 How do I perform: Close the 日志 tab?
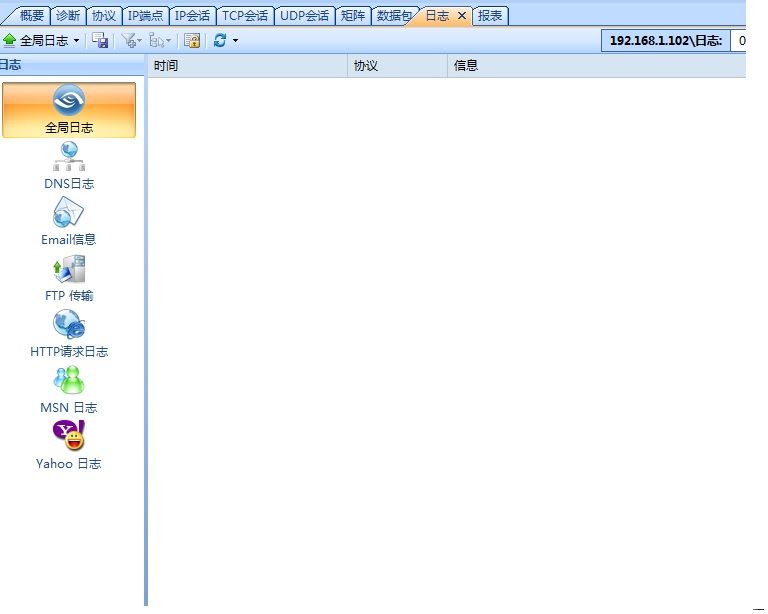462,16
